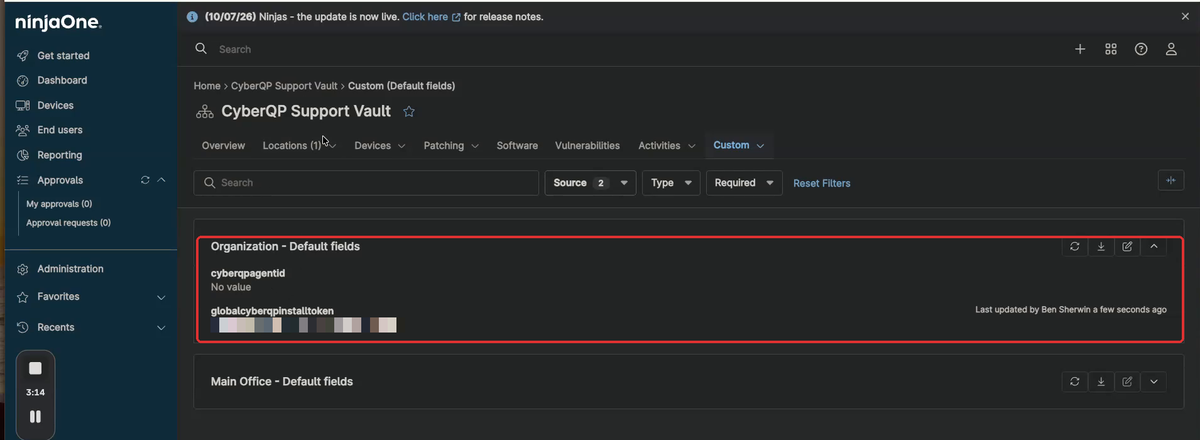This screenshot has width=1200, height=440.
Task: Expand the Recents sidebar section
Action: click(161, 327)
